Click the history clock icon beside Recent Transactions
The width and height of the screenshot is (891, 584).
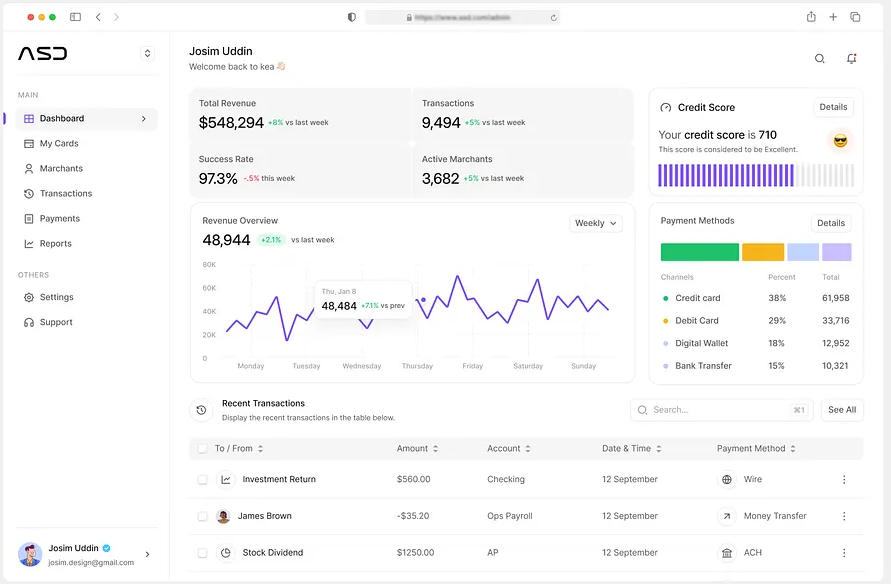pos(201,410)
